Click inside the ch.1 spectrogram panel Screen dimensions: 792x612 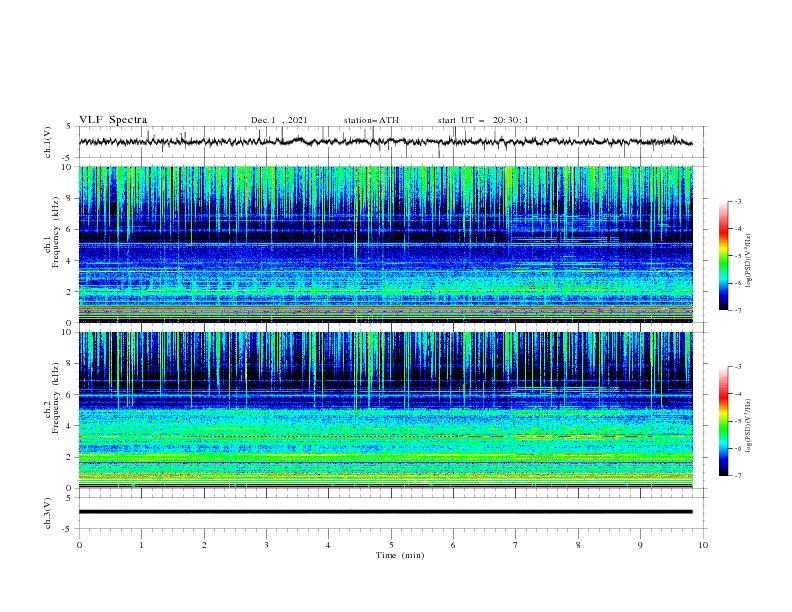(x=385, y=244)
